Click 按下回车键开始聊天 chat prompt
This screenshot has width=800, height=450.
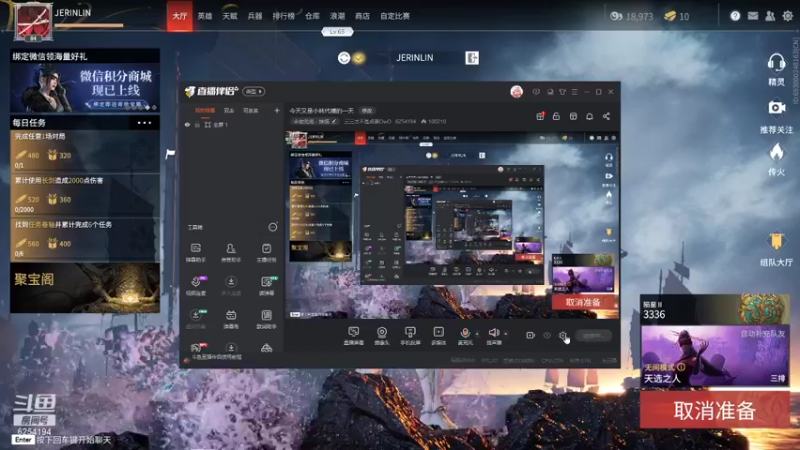point(74,440)
